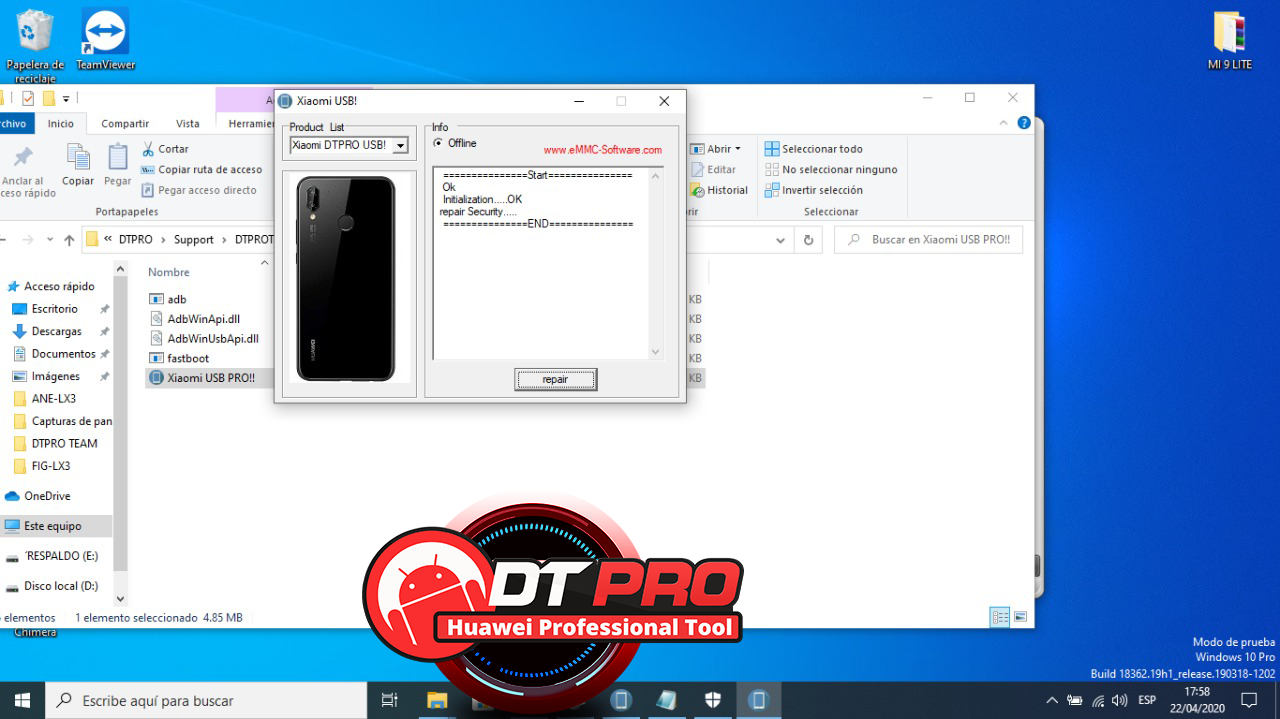Viewport: 1280px width, 719px height.
Task: Switch Explorer to large icons view
Action: tap(1020, 618)
